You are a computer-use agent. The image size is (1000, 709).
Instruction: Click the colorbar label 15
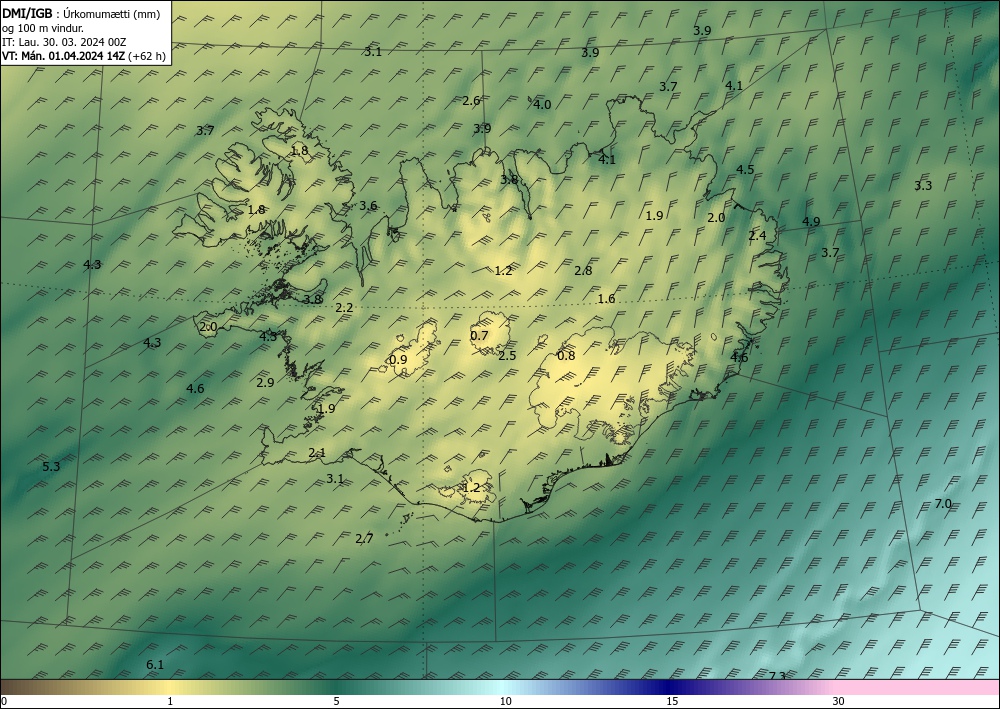tap(672, 702)
